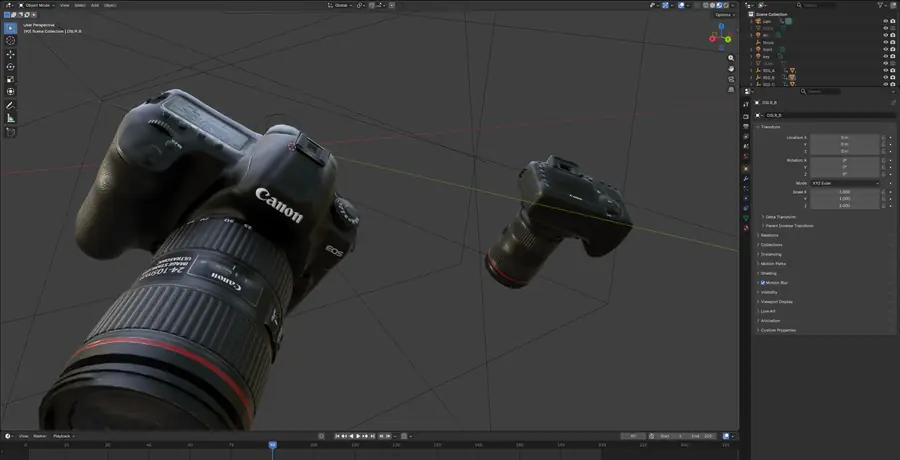The height and width of the screenshot is (460, 900).
Task: Open the Global transform orientation dropdown
Action: tap(339, 5)
